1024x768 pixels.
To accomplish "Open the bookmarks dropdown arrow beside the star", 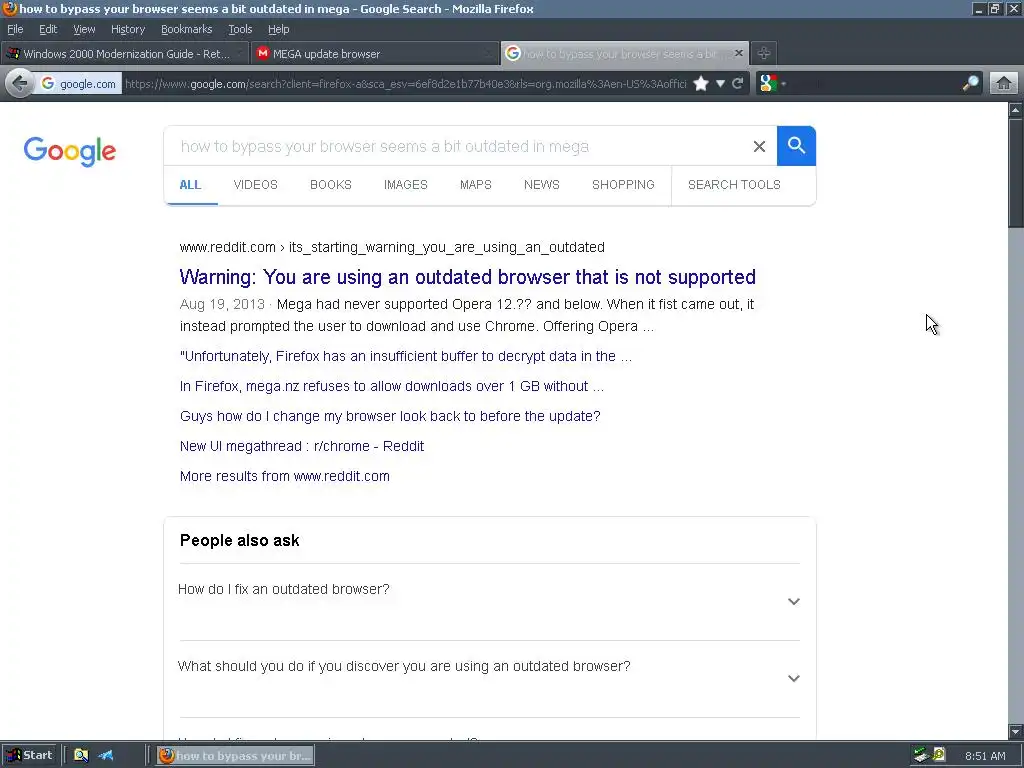I will [x=720, y=84].
